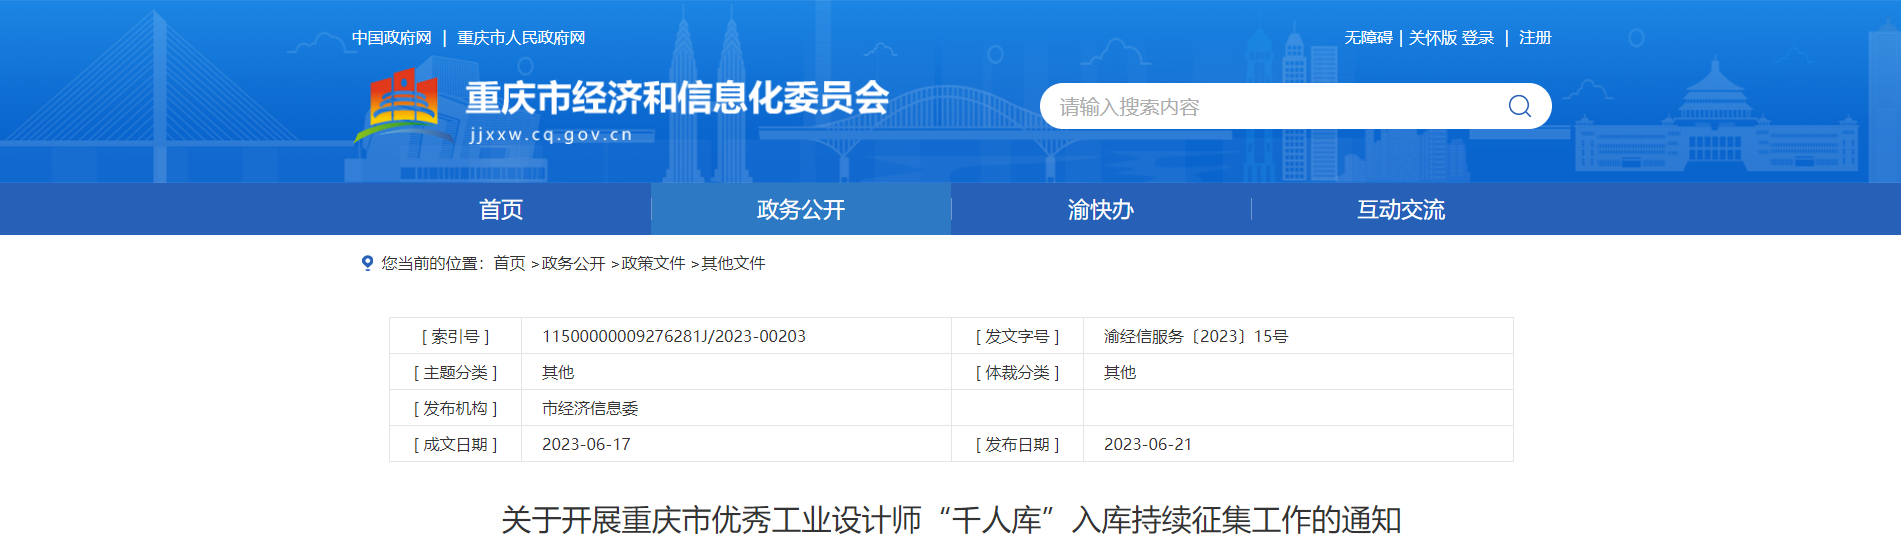Select 首页 in the breadcrumb path
The width and height of the screenshot is (1901, 539).
pyautogui.click(x=509, y=263)
